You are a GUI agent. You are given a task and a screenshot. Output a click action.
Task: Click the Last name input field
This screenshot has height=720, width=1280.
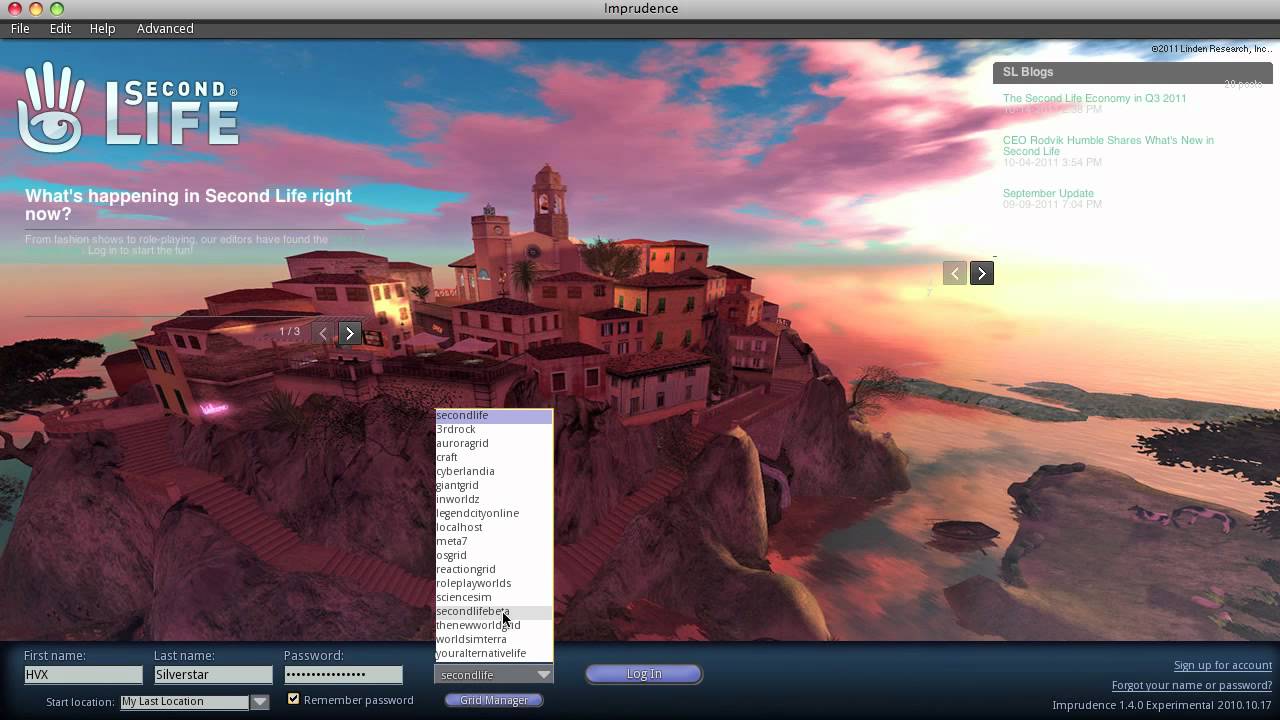pos(213,675)
